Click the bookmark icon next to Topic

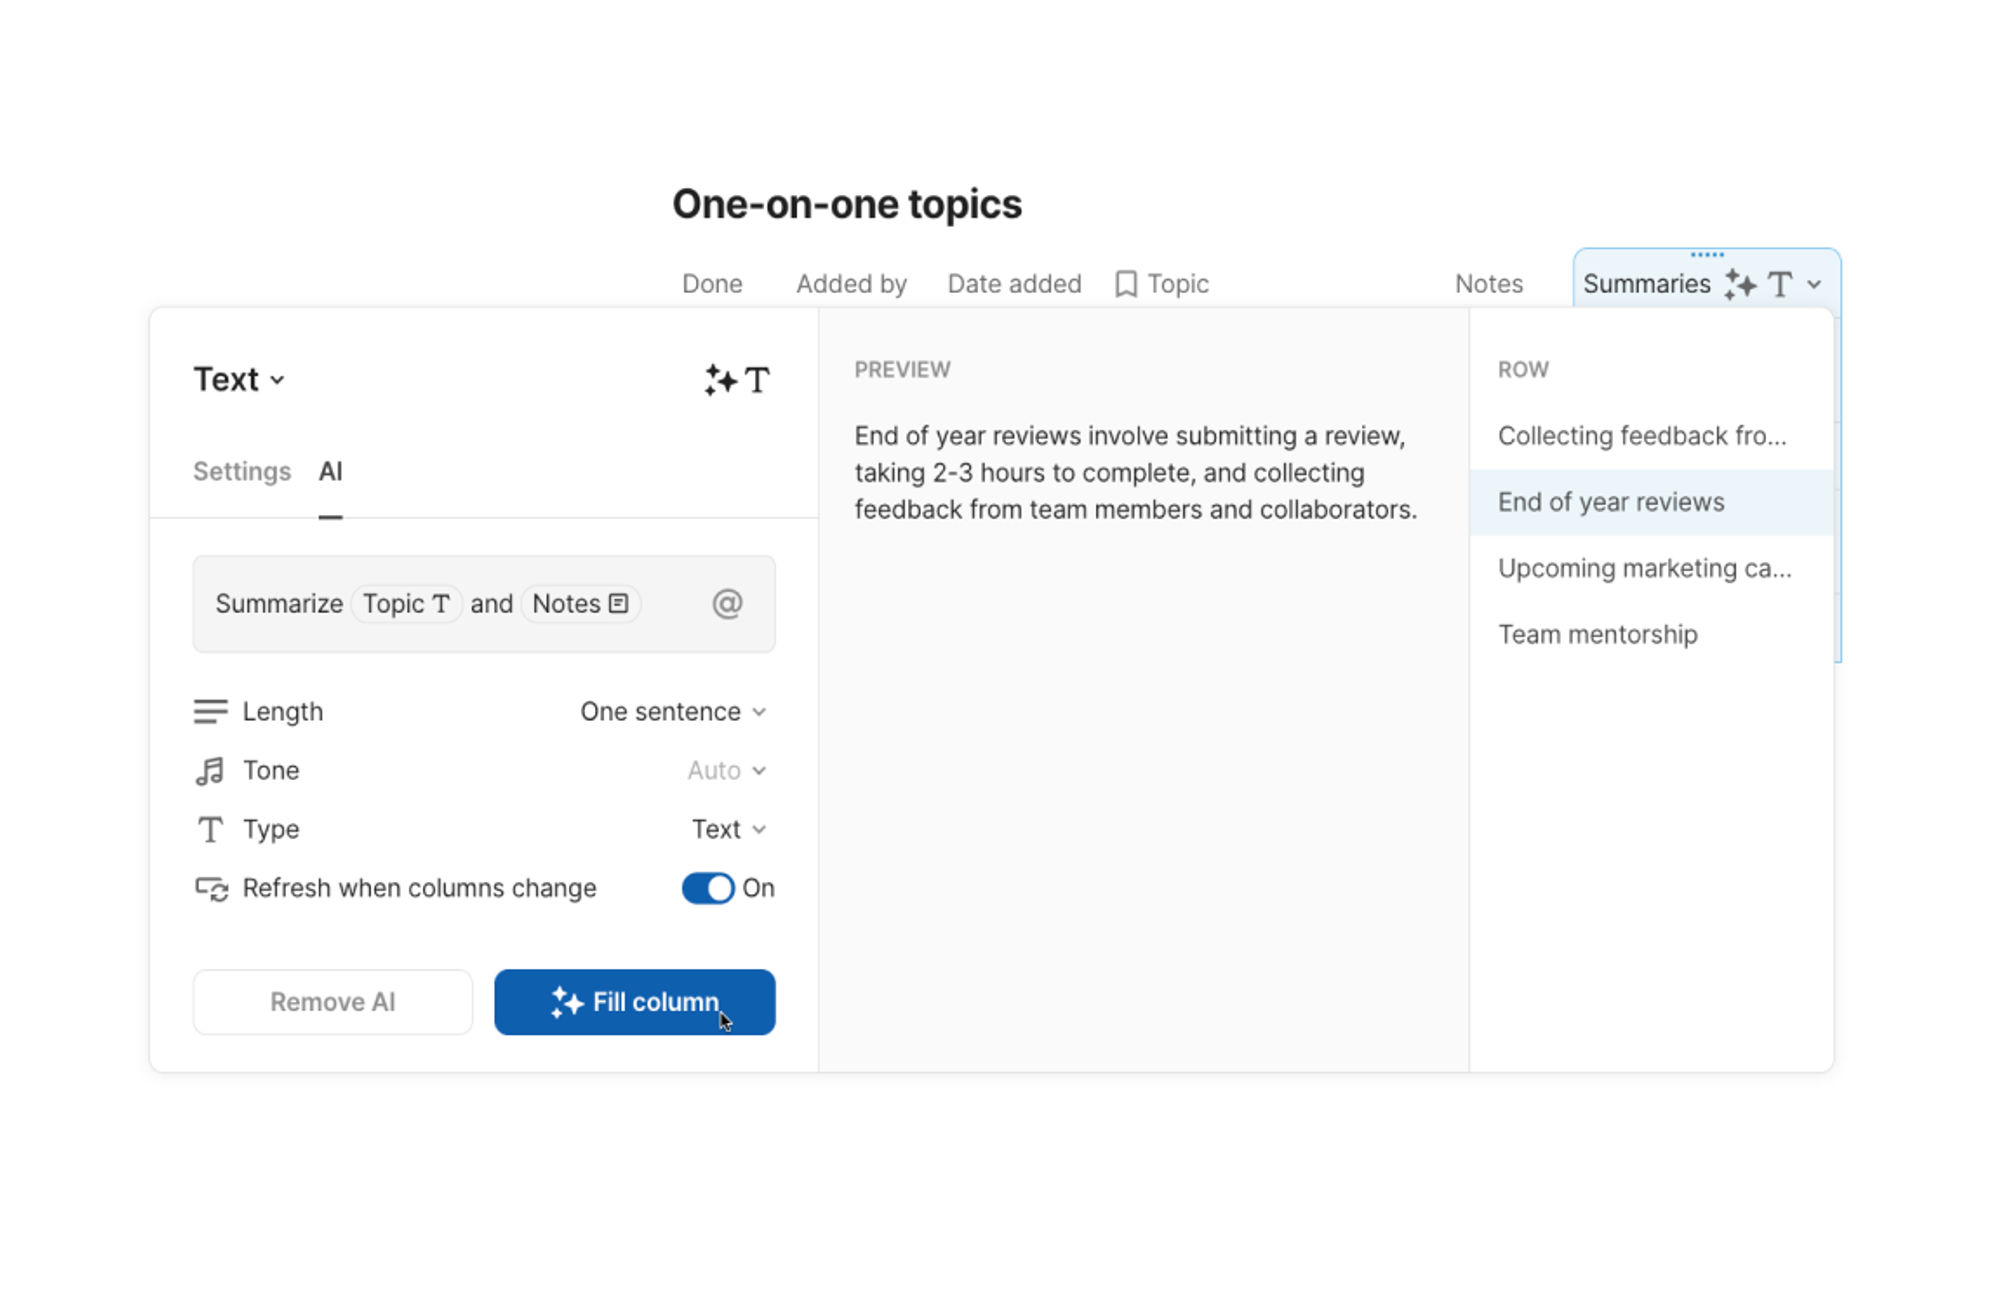point(1126,284)
